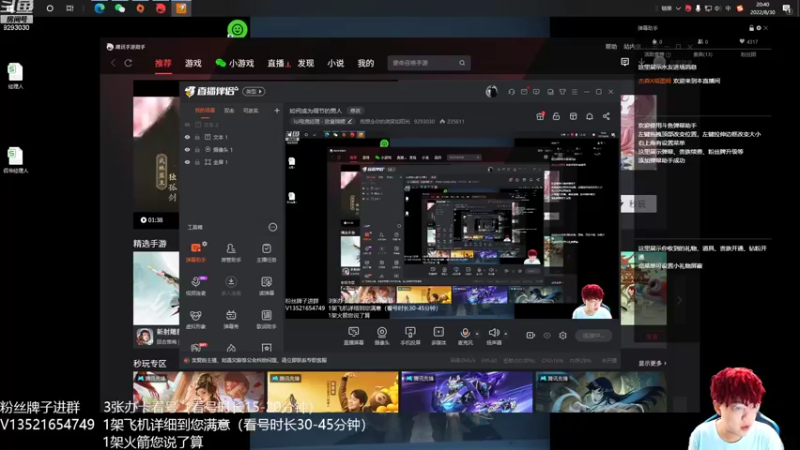
Task: Open WeChat from taskbar
Action: [x=120, y=8]
